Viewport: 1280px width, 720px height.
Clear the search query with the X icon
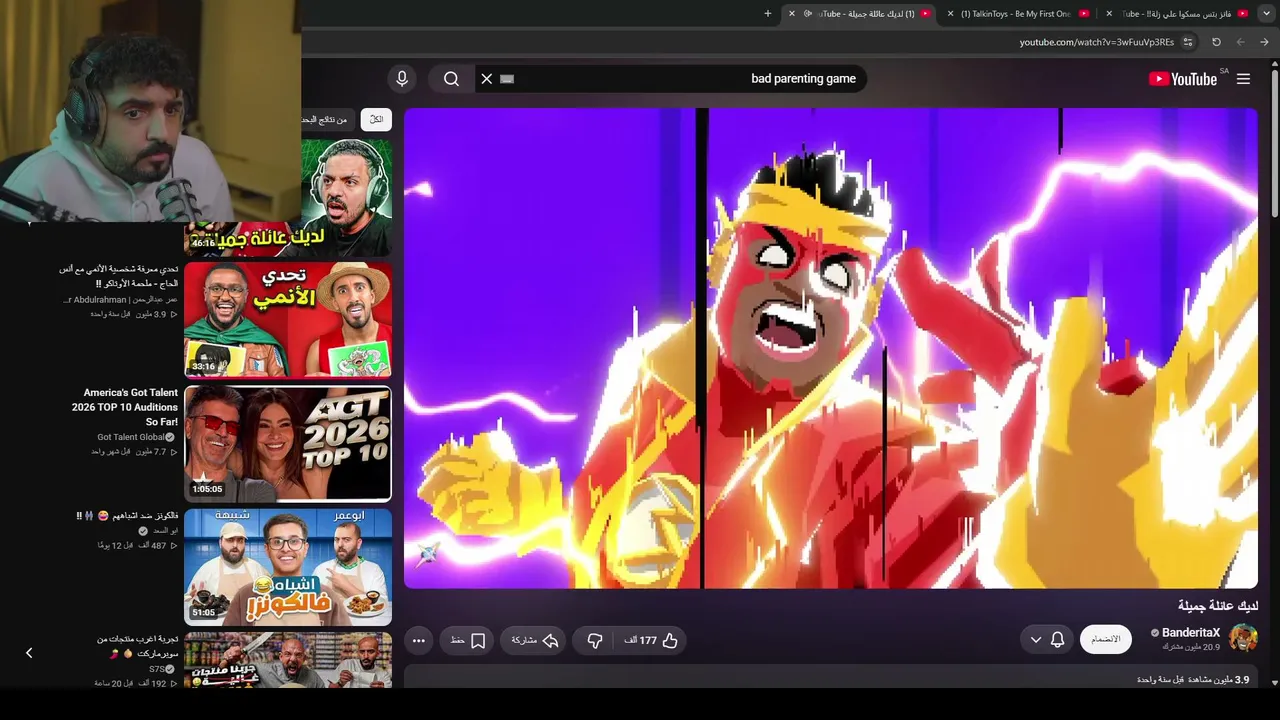[x=487, y=79]
